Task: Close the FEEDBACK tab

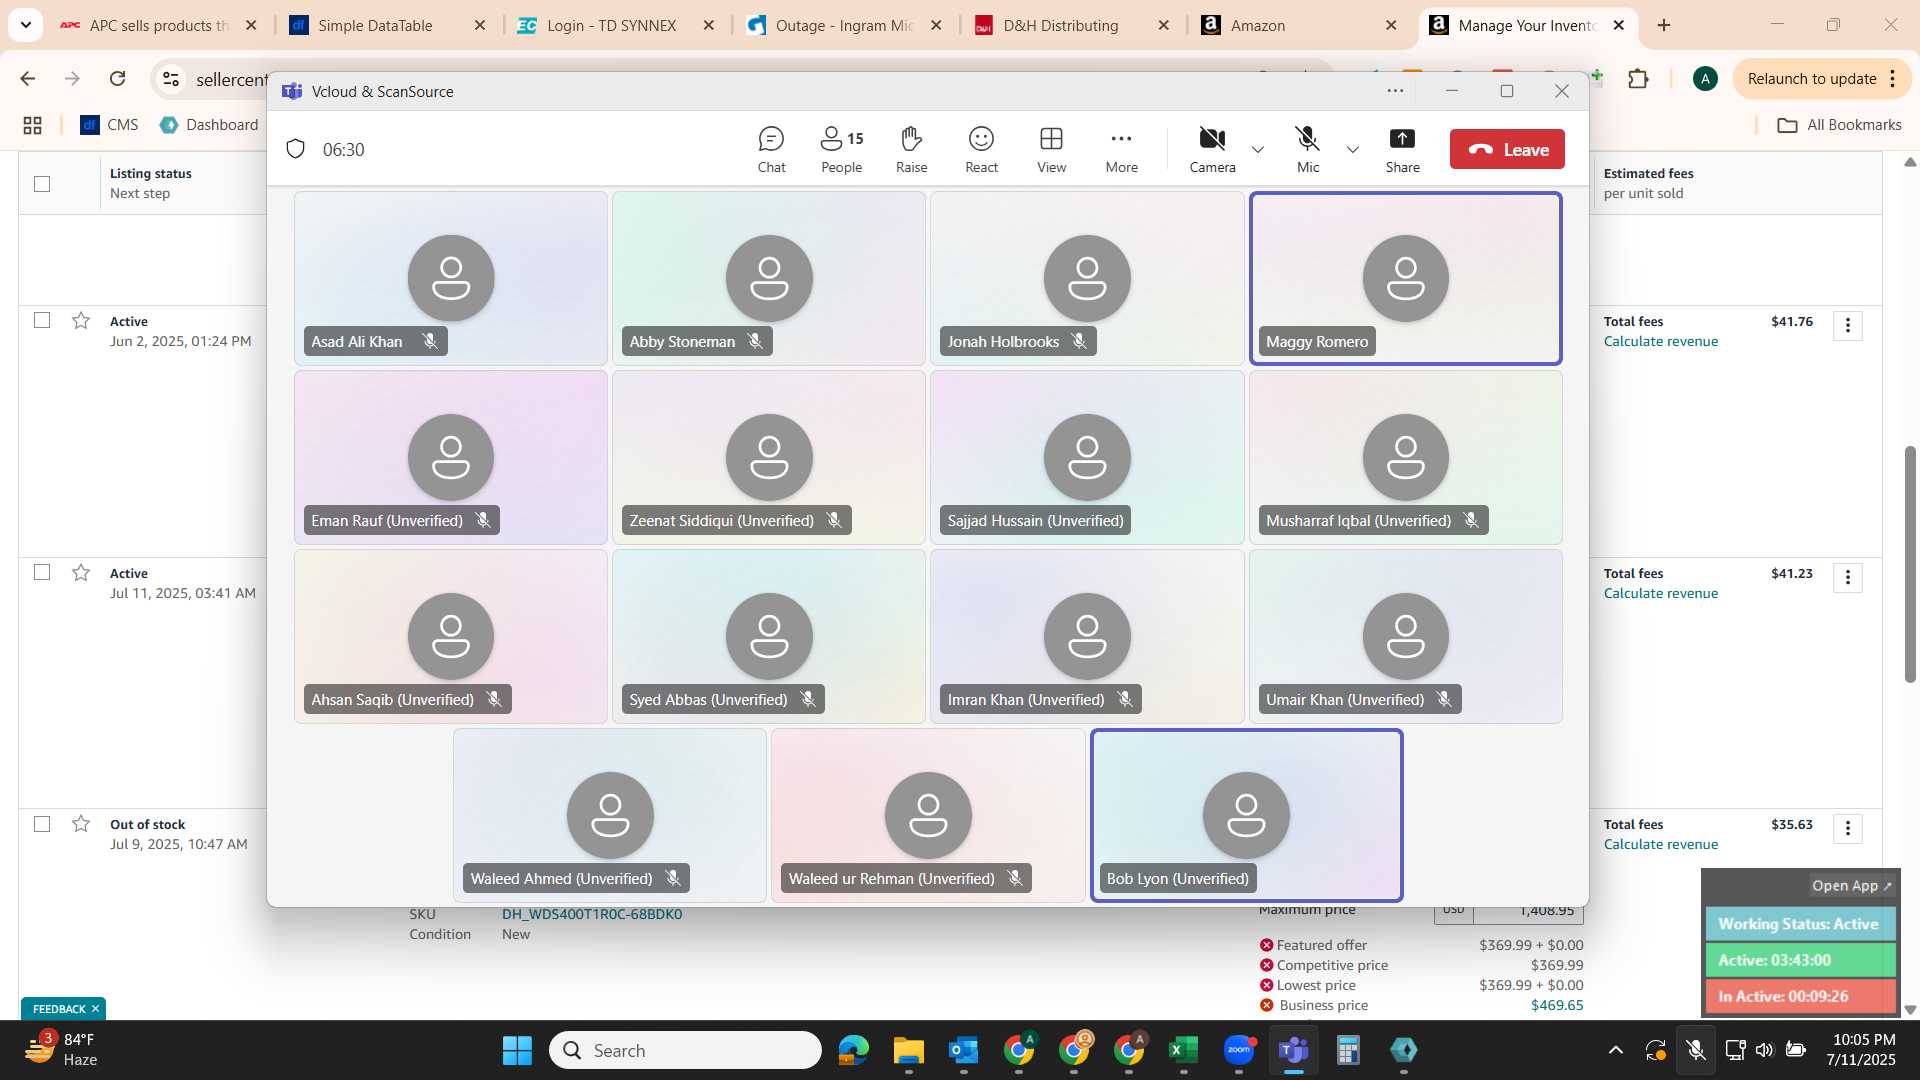Action: (x=96, y=1008)
